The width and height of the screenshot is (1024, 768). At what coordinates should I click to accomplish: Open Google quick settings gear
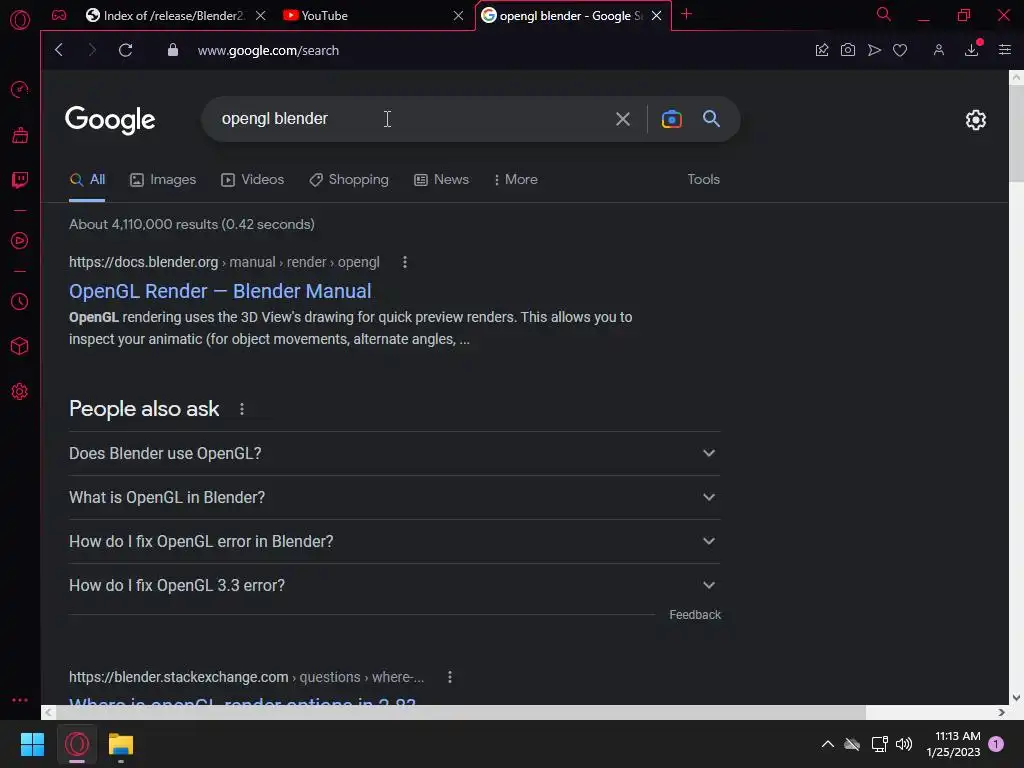(976, 120)
